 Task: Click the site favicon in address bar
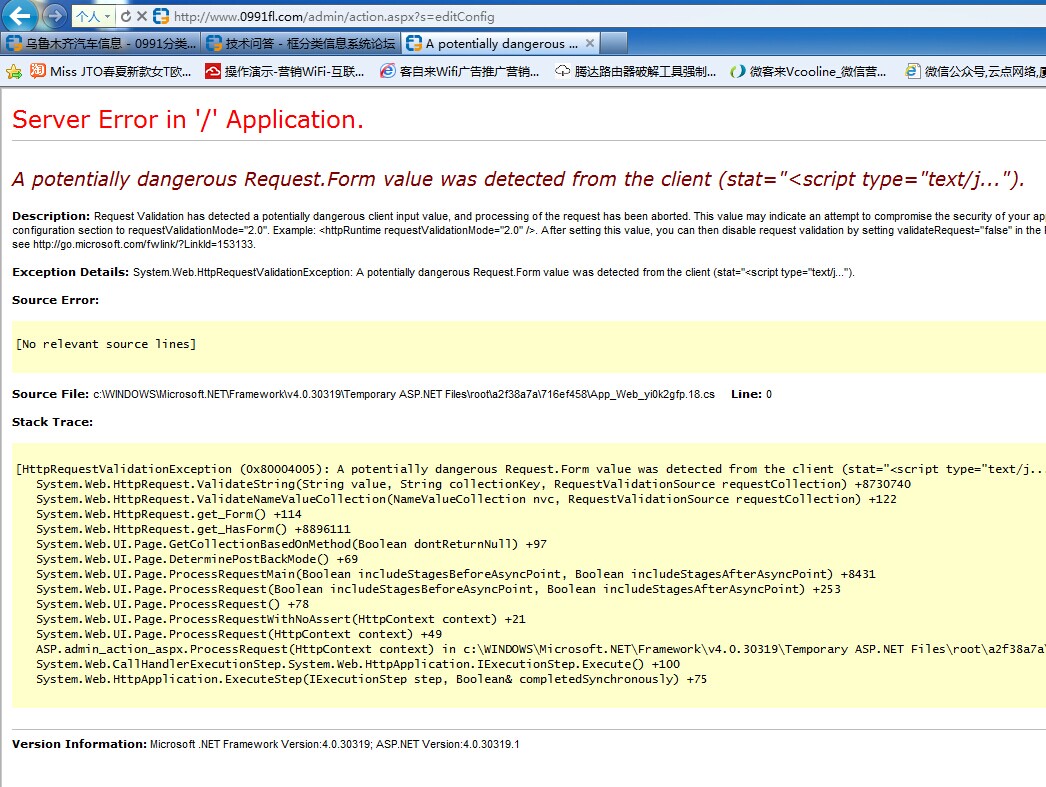(x=160, y=17)
